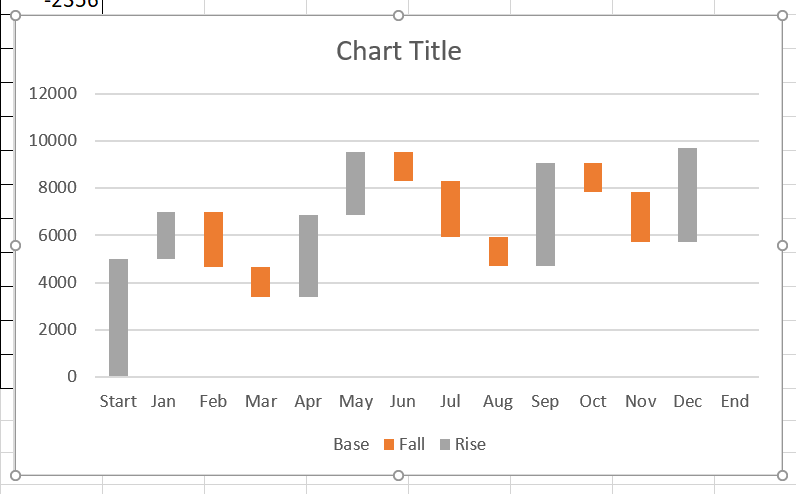Click the right-middle chart resize handle
The width and height of the screenshot is (796, 494).
point(782,245)
